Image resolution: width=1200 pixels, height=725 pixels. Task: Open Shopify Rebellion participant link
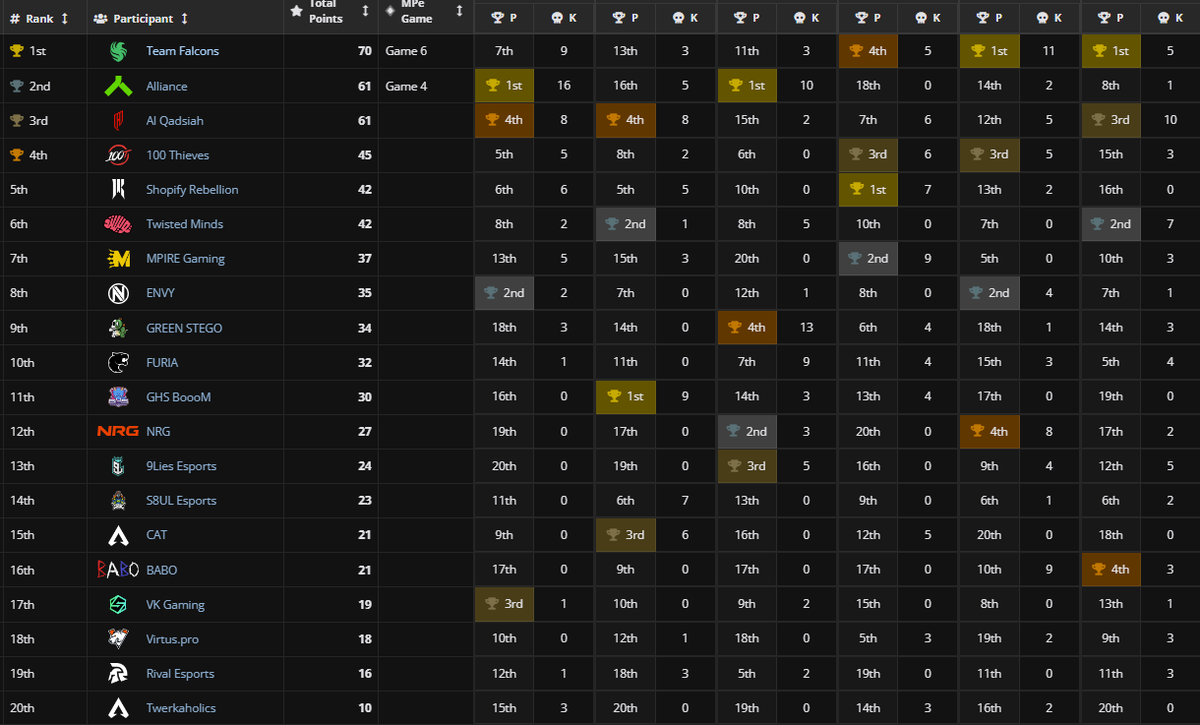[192, 189]
